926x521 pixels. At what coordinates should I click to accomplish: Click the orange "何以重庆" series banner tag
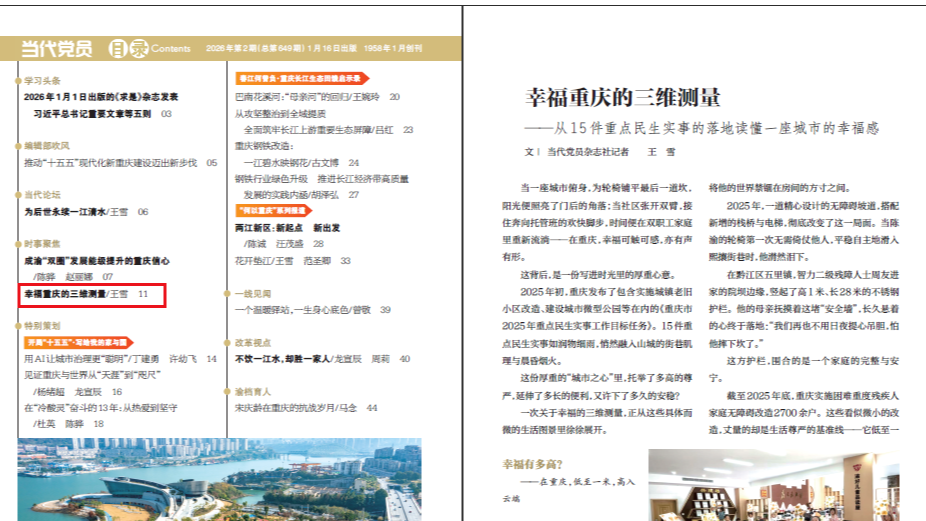(272, 212)
